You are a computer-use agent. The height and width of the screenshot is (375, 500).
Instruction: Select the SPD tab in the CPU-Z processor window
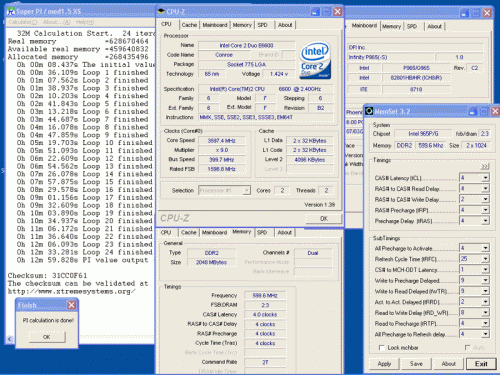pyautogui.click(x=263, y=25)
